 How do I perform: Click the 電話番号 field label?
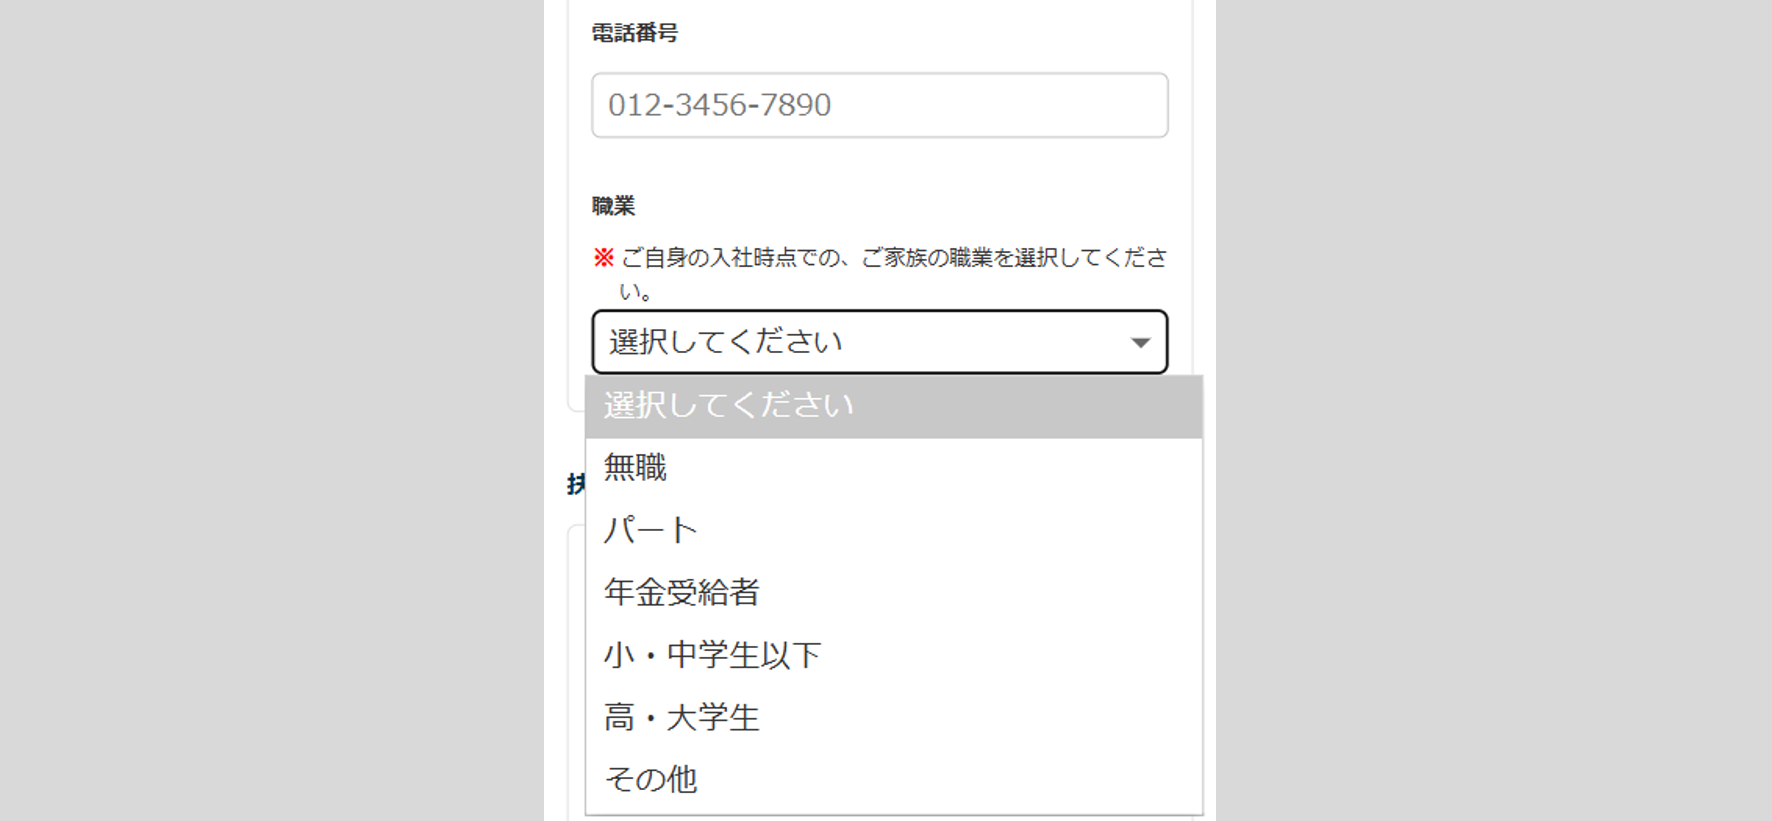635,33
